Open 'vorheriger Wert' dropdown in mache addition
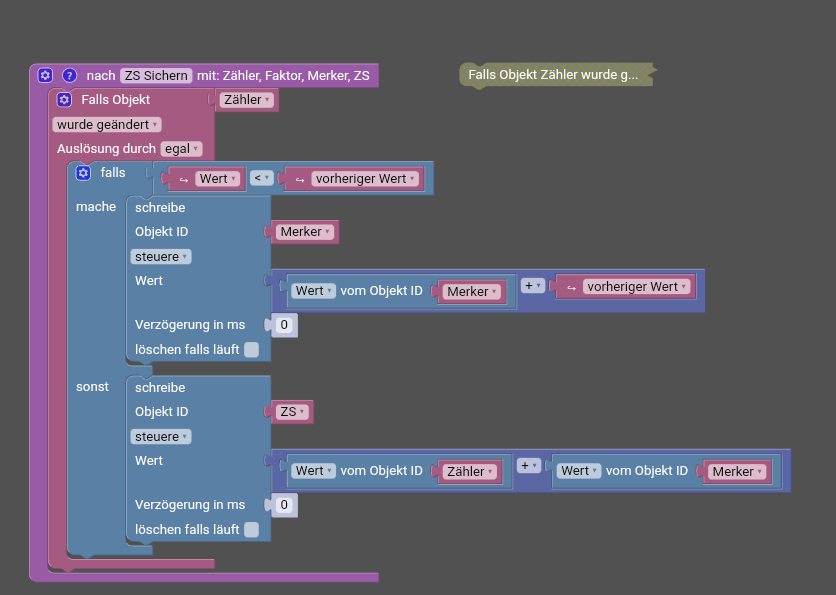 point(637,287)
